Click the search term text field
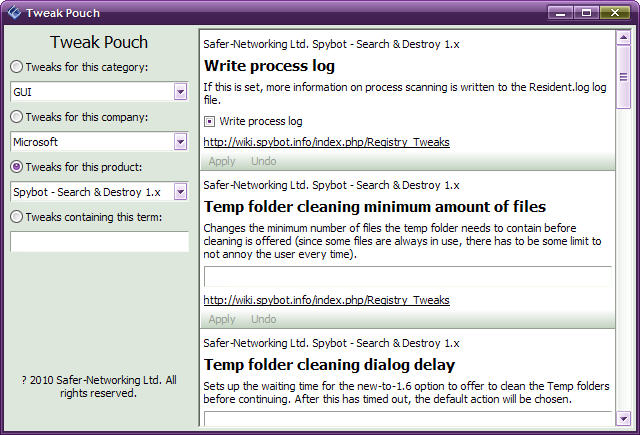This screenshot has height=435, width=640. click(x=99, y=241)
